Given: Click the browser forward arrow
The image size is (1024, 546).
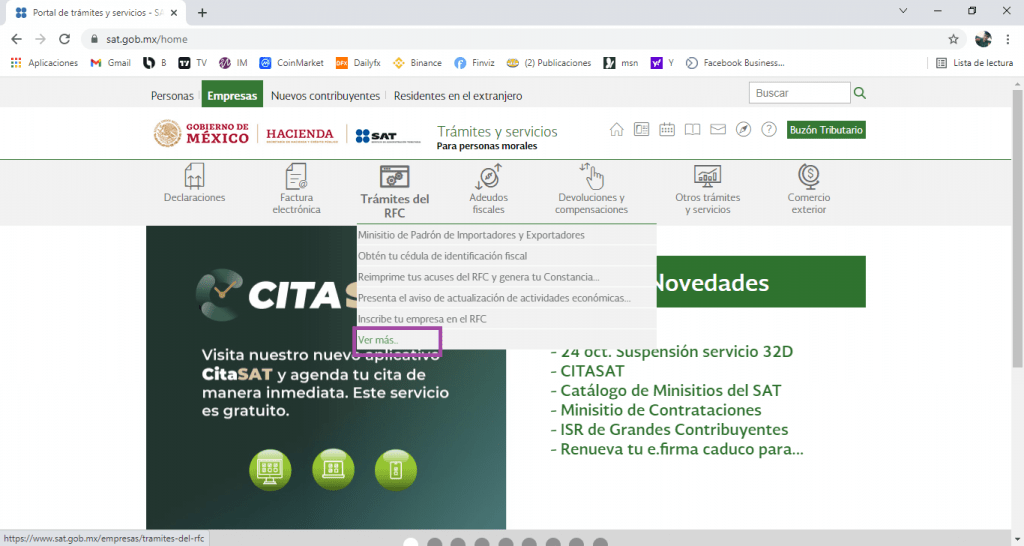Looking at the screenshot, I should tap(40, 39).
